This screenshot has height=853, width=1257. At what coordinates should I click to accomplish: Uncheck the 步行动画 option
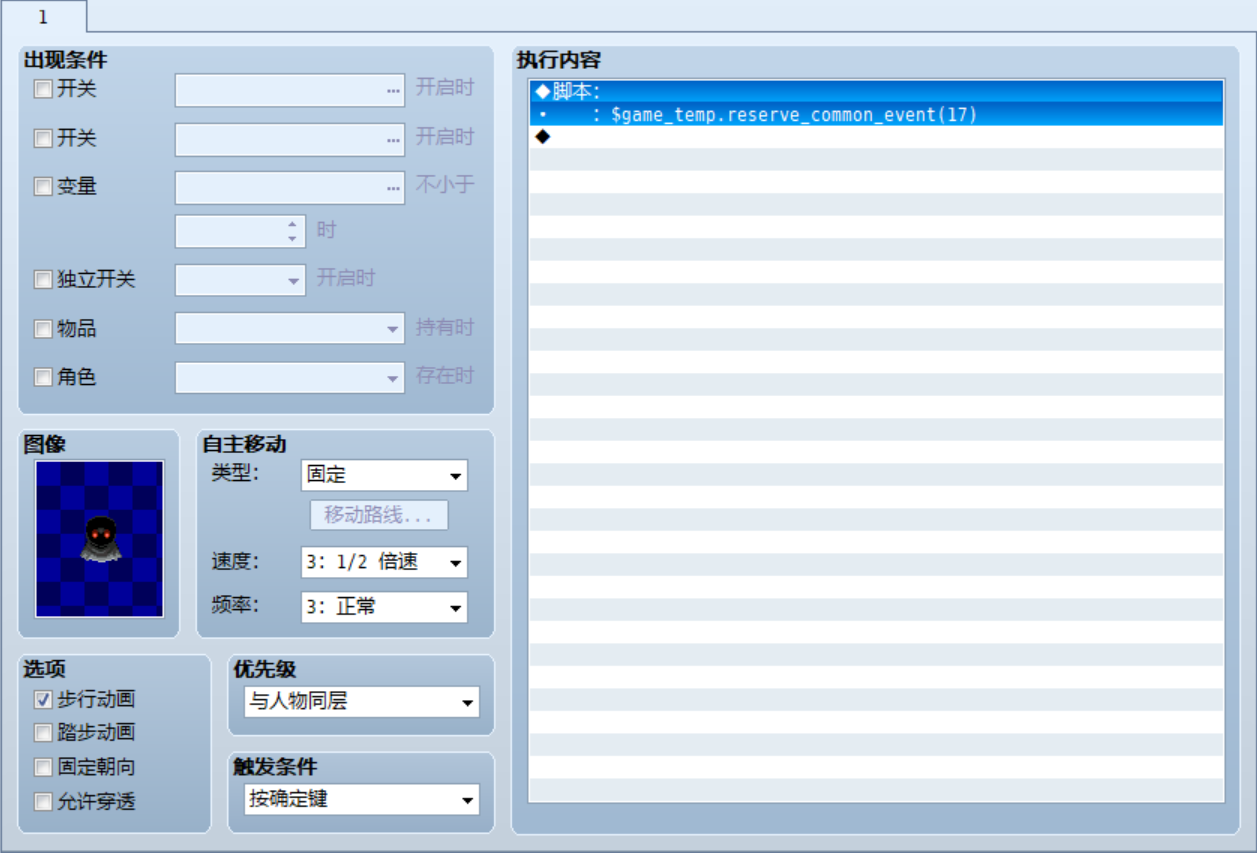coord(43,700)
